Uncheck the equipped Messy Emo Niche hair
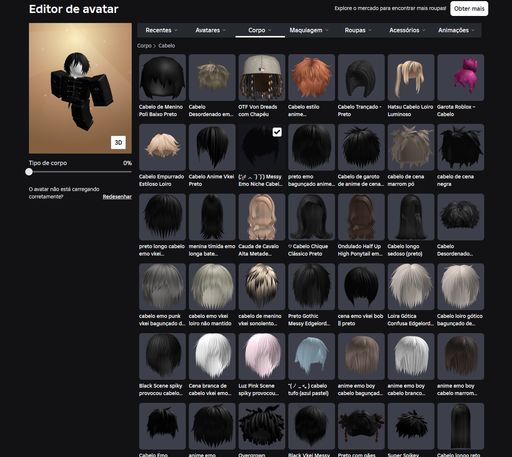The height and width of the screenshot is (457, 512). pyautogui.click(x=277, y=132)
